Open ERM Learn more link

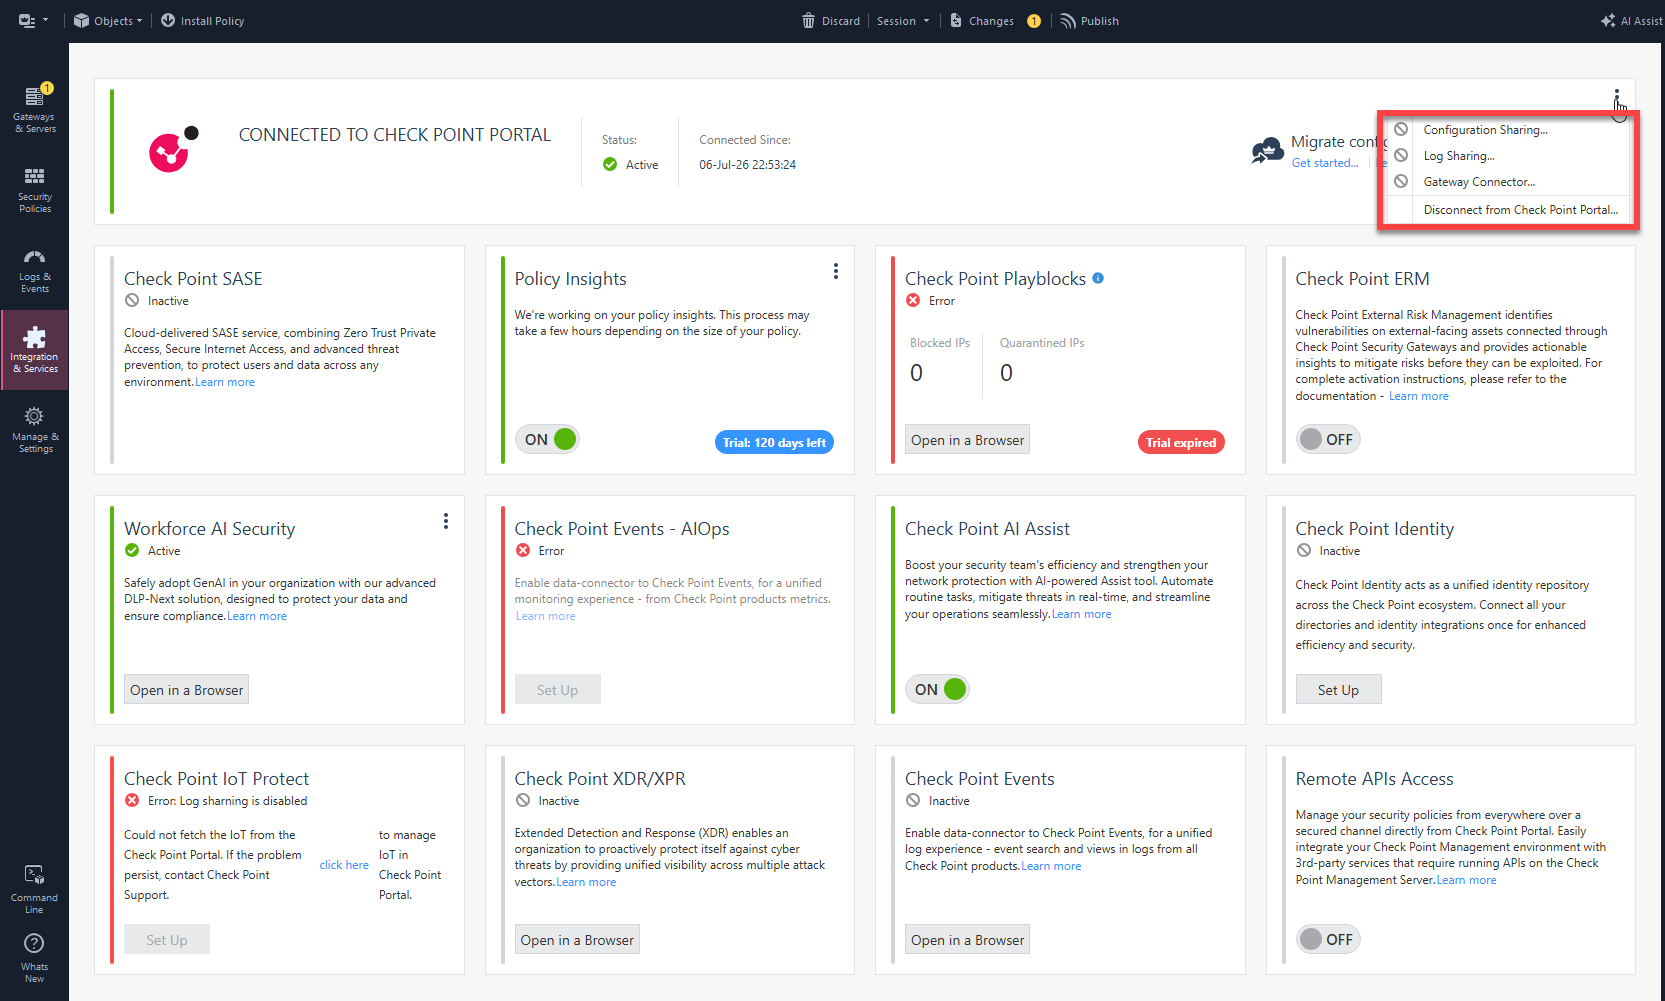pyautogui.click(x=1418, y=396)
